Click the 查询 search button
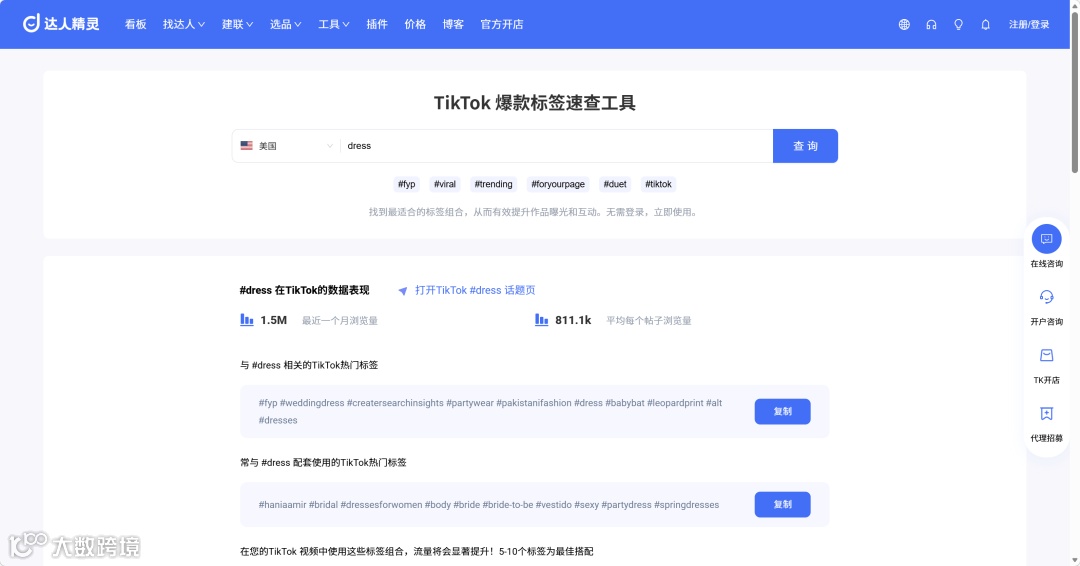Viewport: 1080px width, 566px height. pos(805,146)
